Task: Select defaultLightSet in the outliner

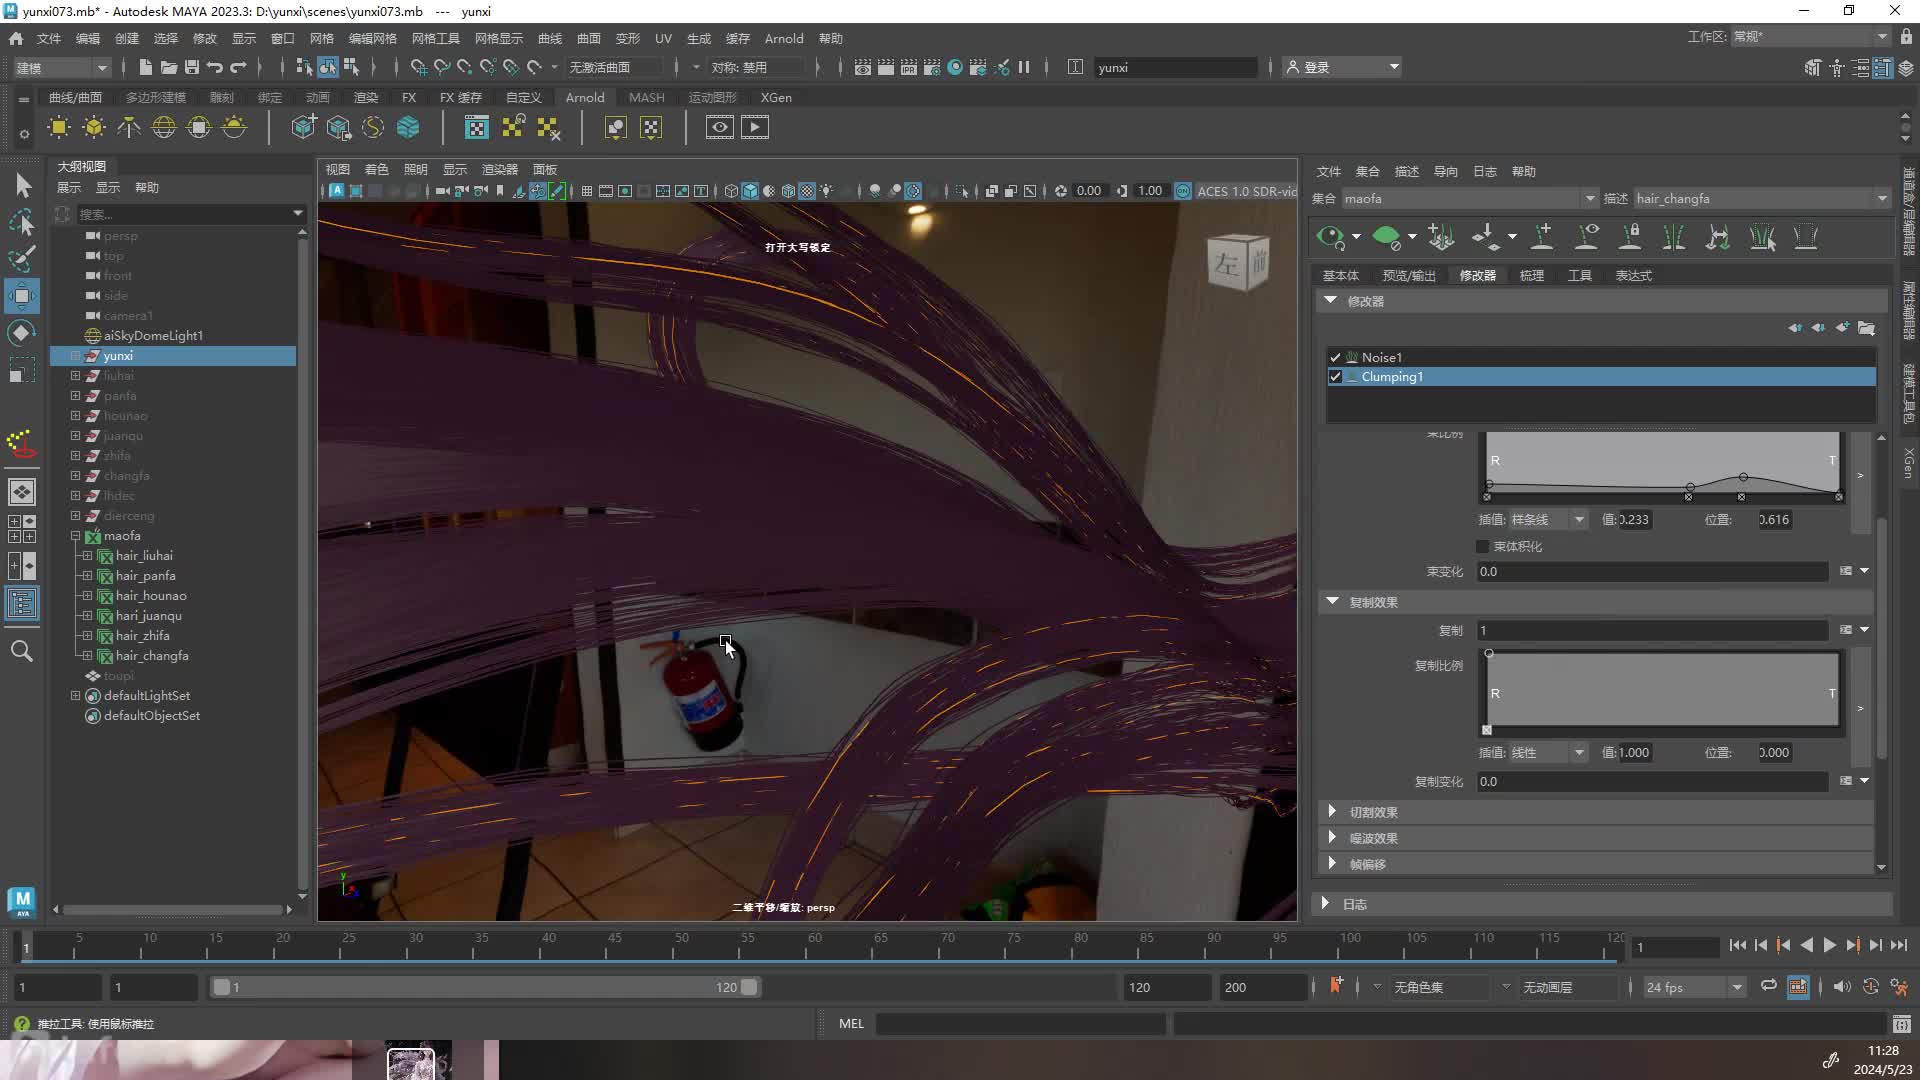Action: (x=147, y=696)
